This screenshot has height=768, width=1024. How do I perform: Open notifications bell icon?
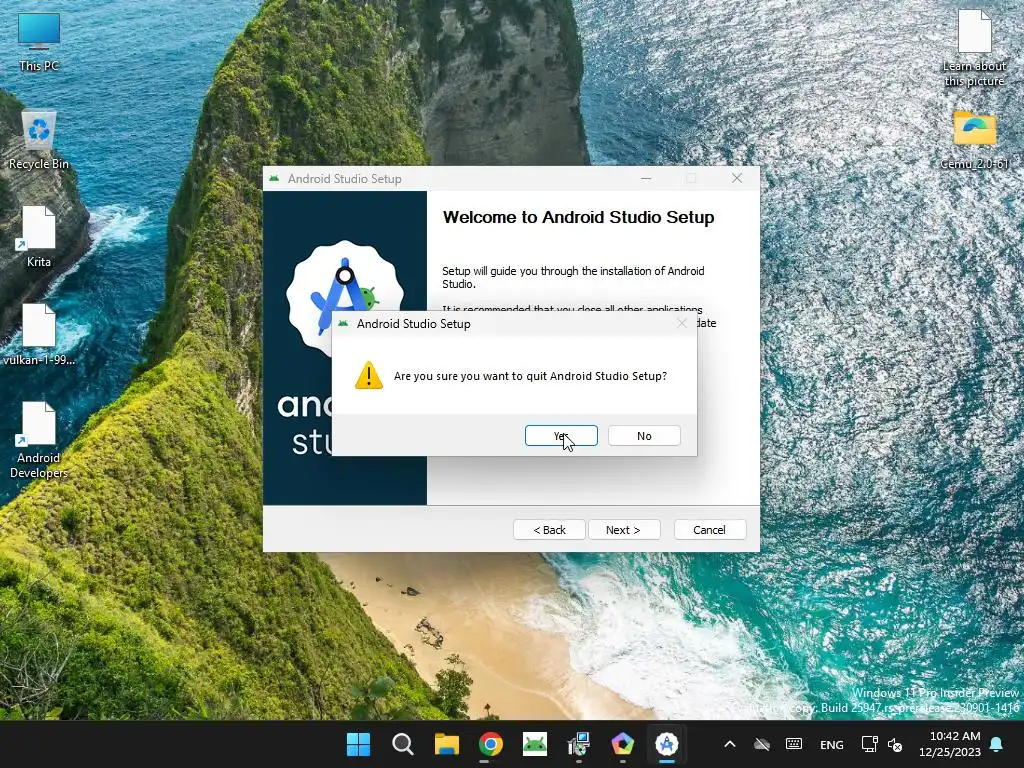[997, 744]
